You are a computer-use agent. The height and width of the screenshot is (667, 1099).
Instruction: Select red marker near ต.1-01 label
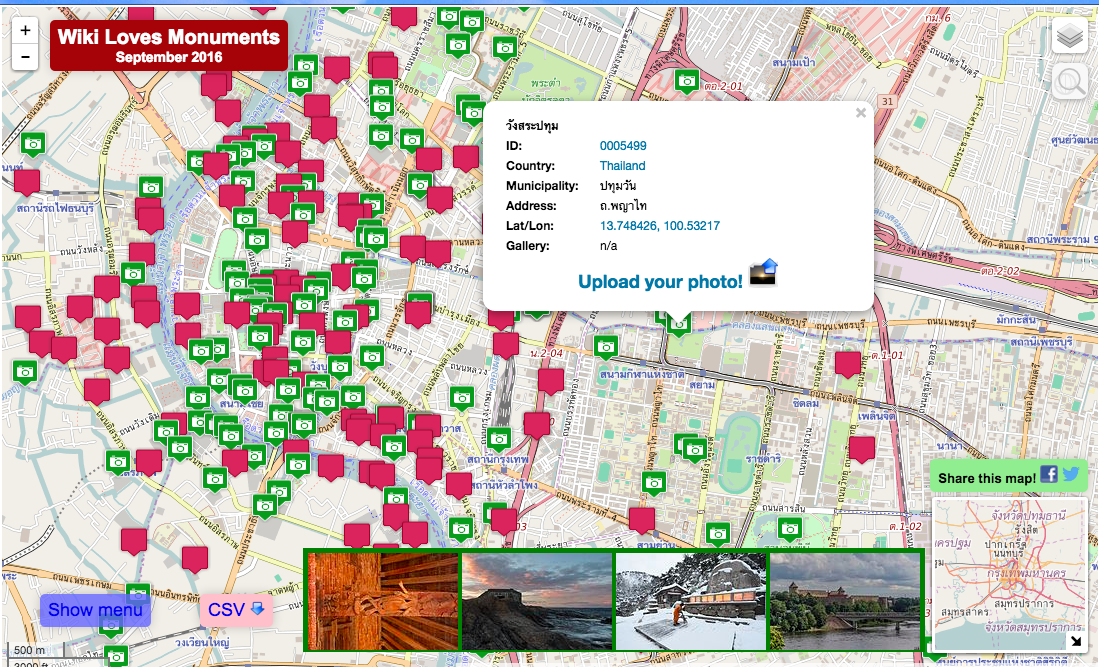point(848,364)
